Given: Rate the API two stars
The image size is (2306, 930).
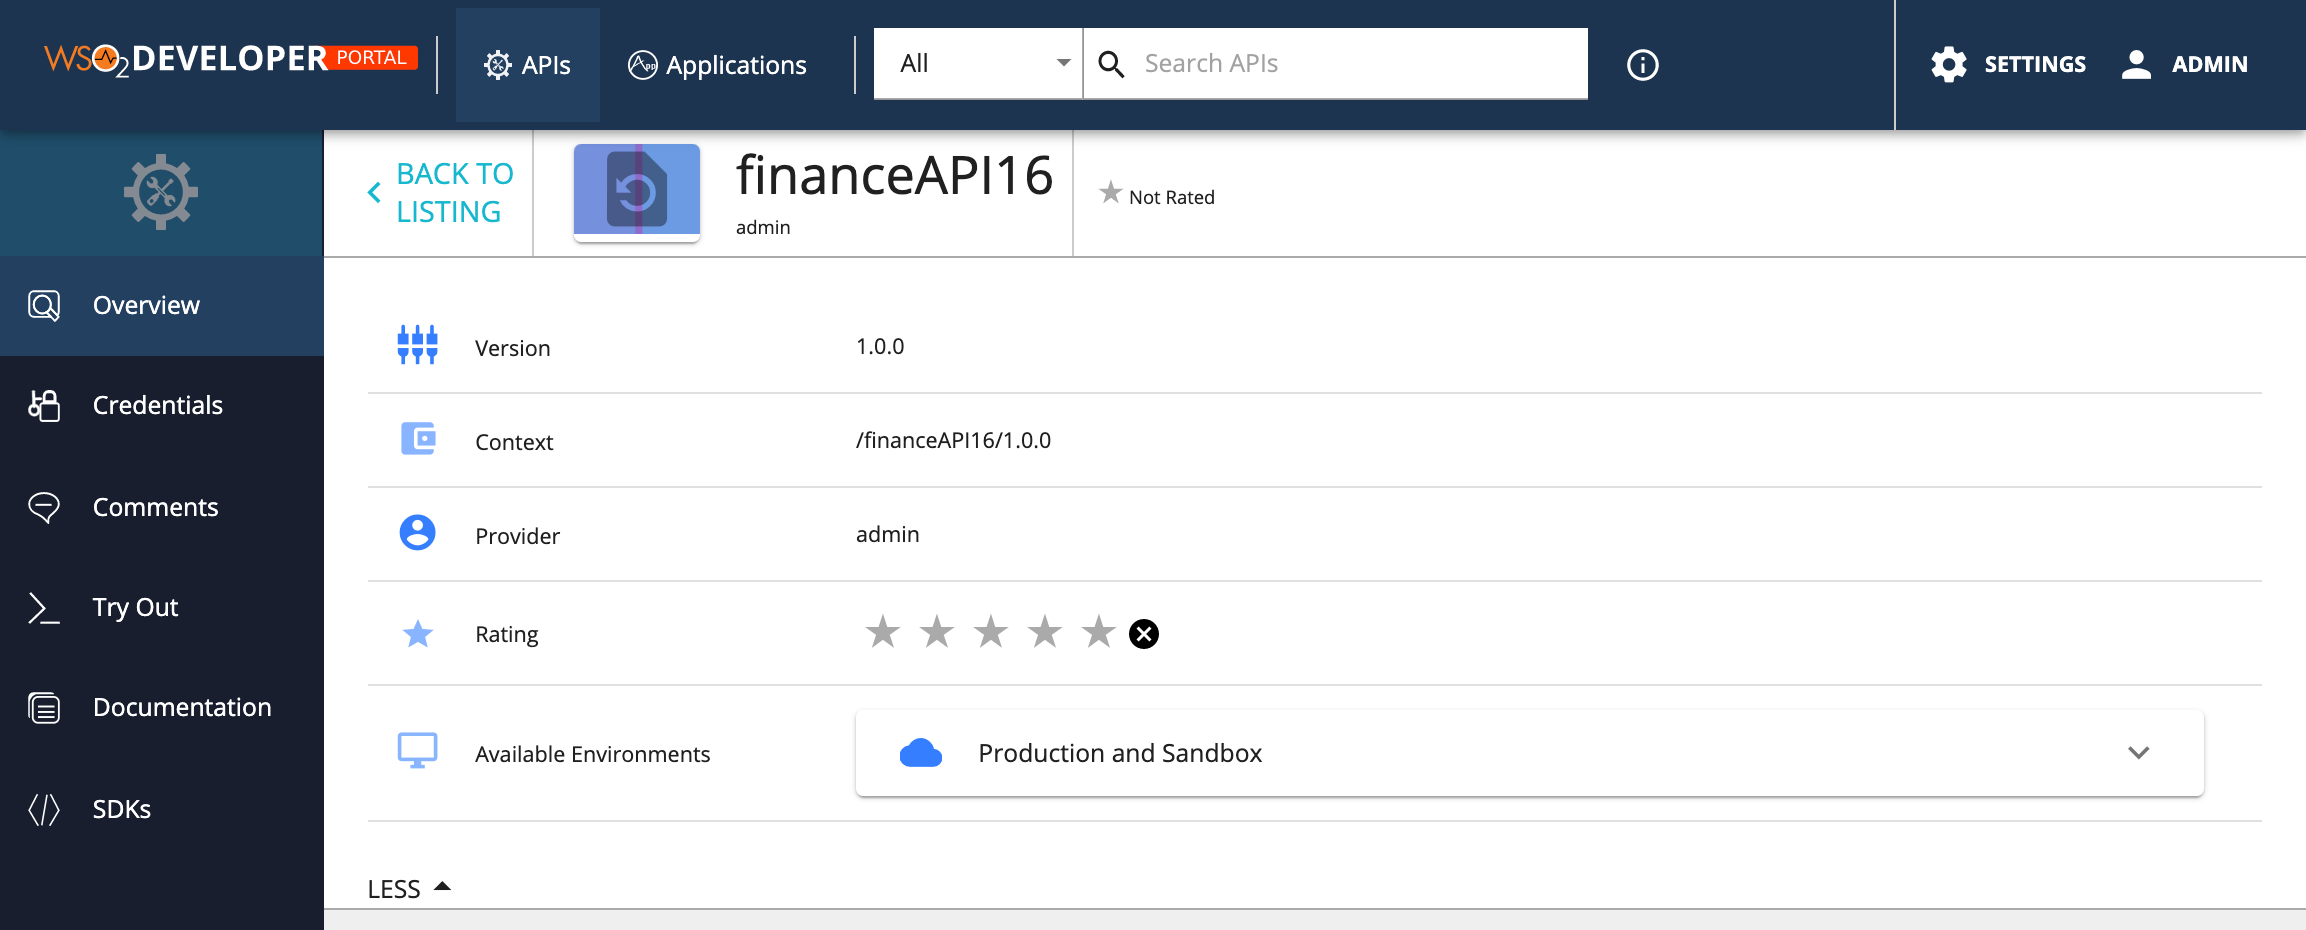Looking at the screenshot, I should (937, 632).
